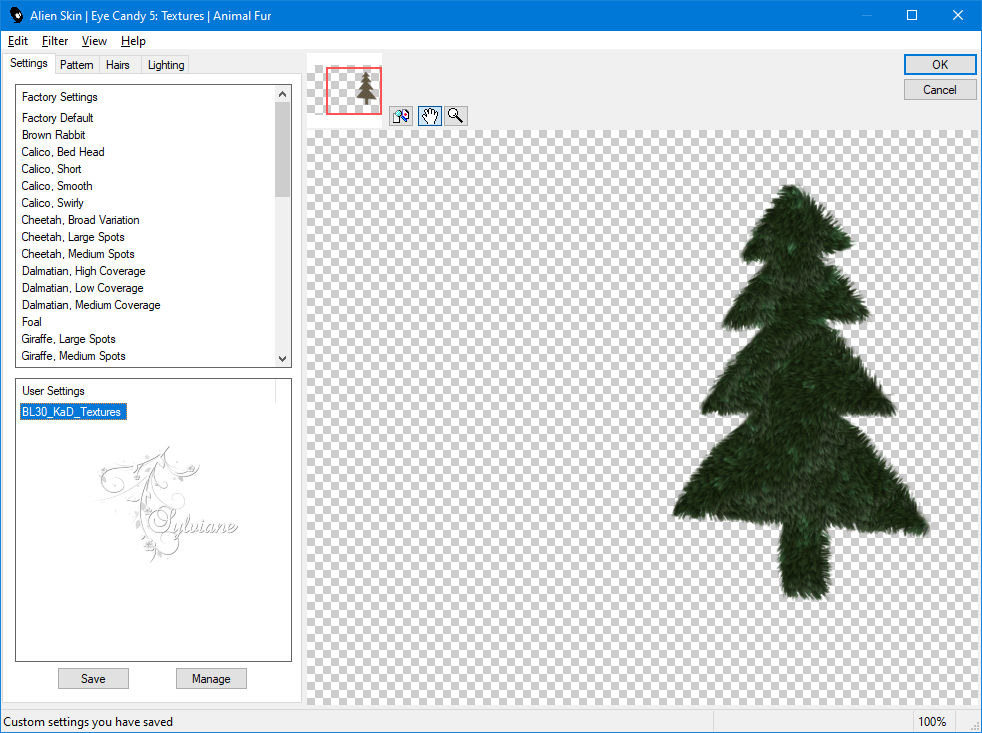This screenshot has width=982, height=733.
Task: Select the Calico, Swirly preset
Action: pos(53,202)
